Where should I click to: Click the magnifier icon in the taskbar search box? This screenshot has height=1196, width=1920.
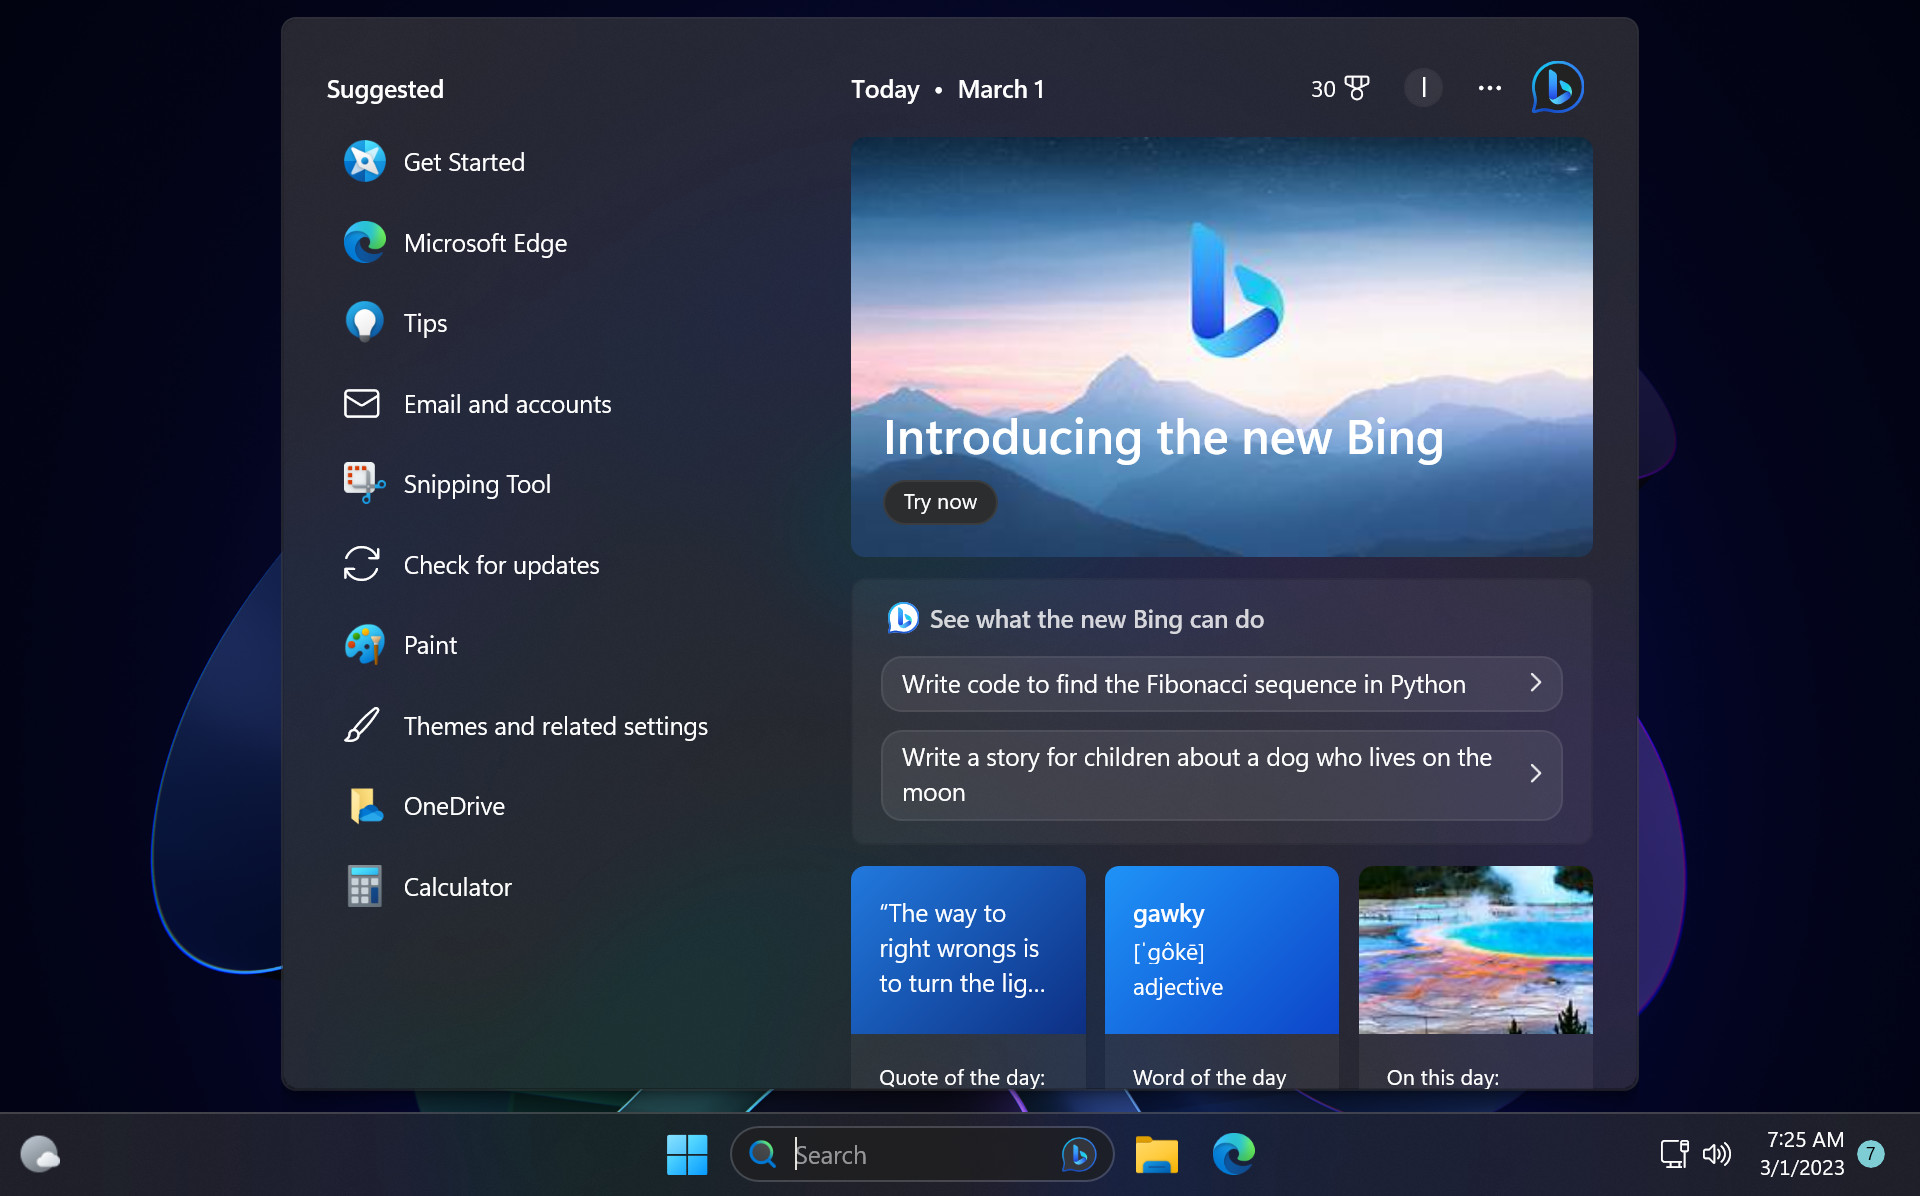763,1154
